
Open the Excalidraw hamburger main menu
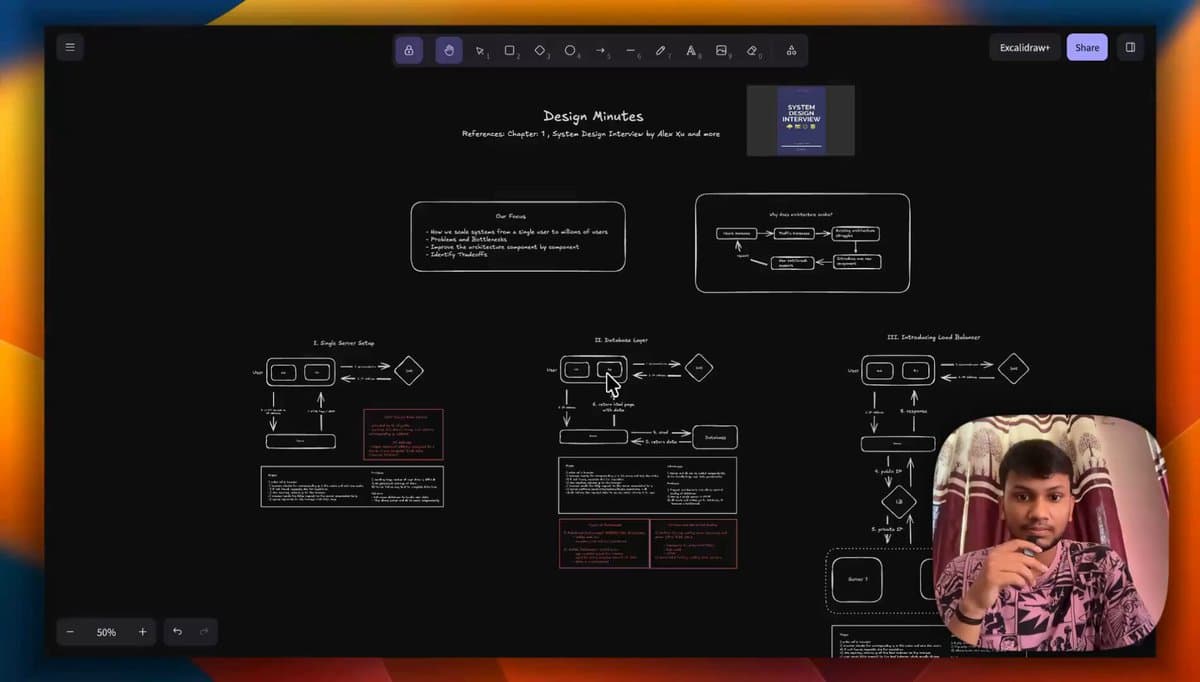pyautogui.click(x=69, y=47)
